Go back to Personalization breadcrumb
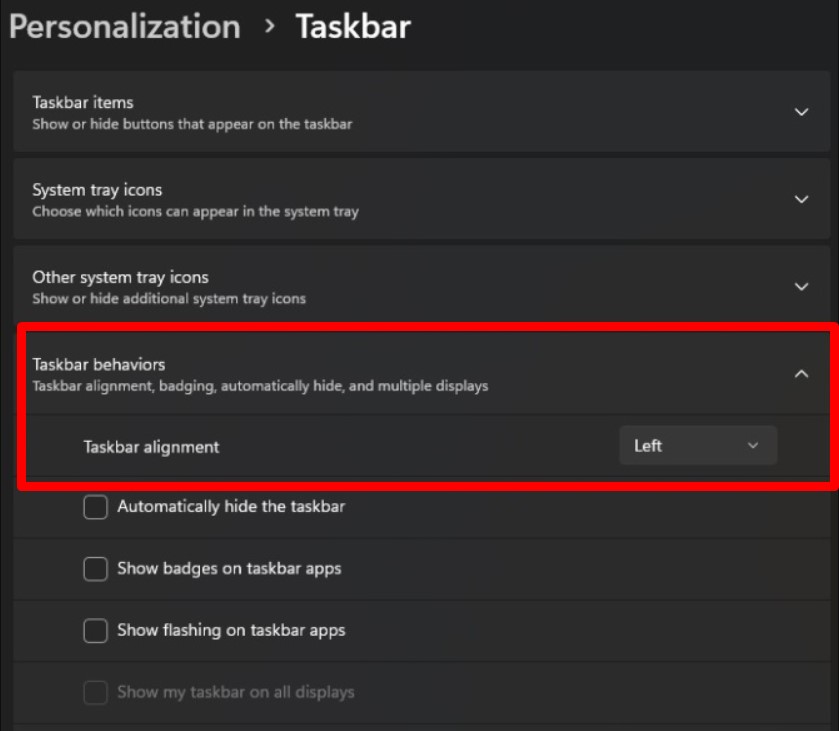Image resolution: width=839 pixels, height=731 pixels. pyautogui.click(x=125, y=27)
